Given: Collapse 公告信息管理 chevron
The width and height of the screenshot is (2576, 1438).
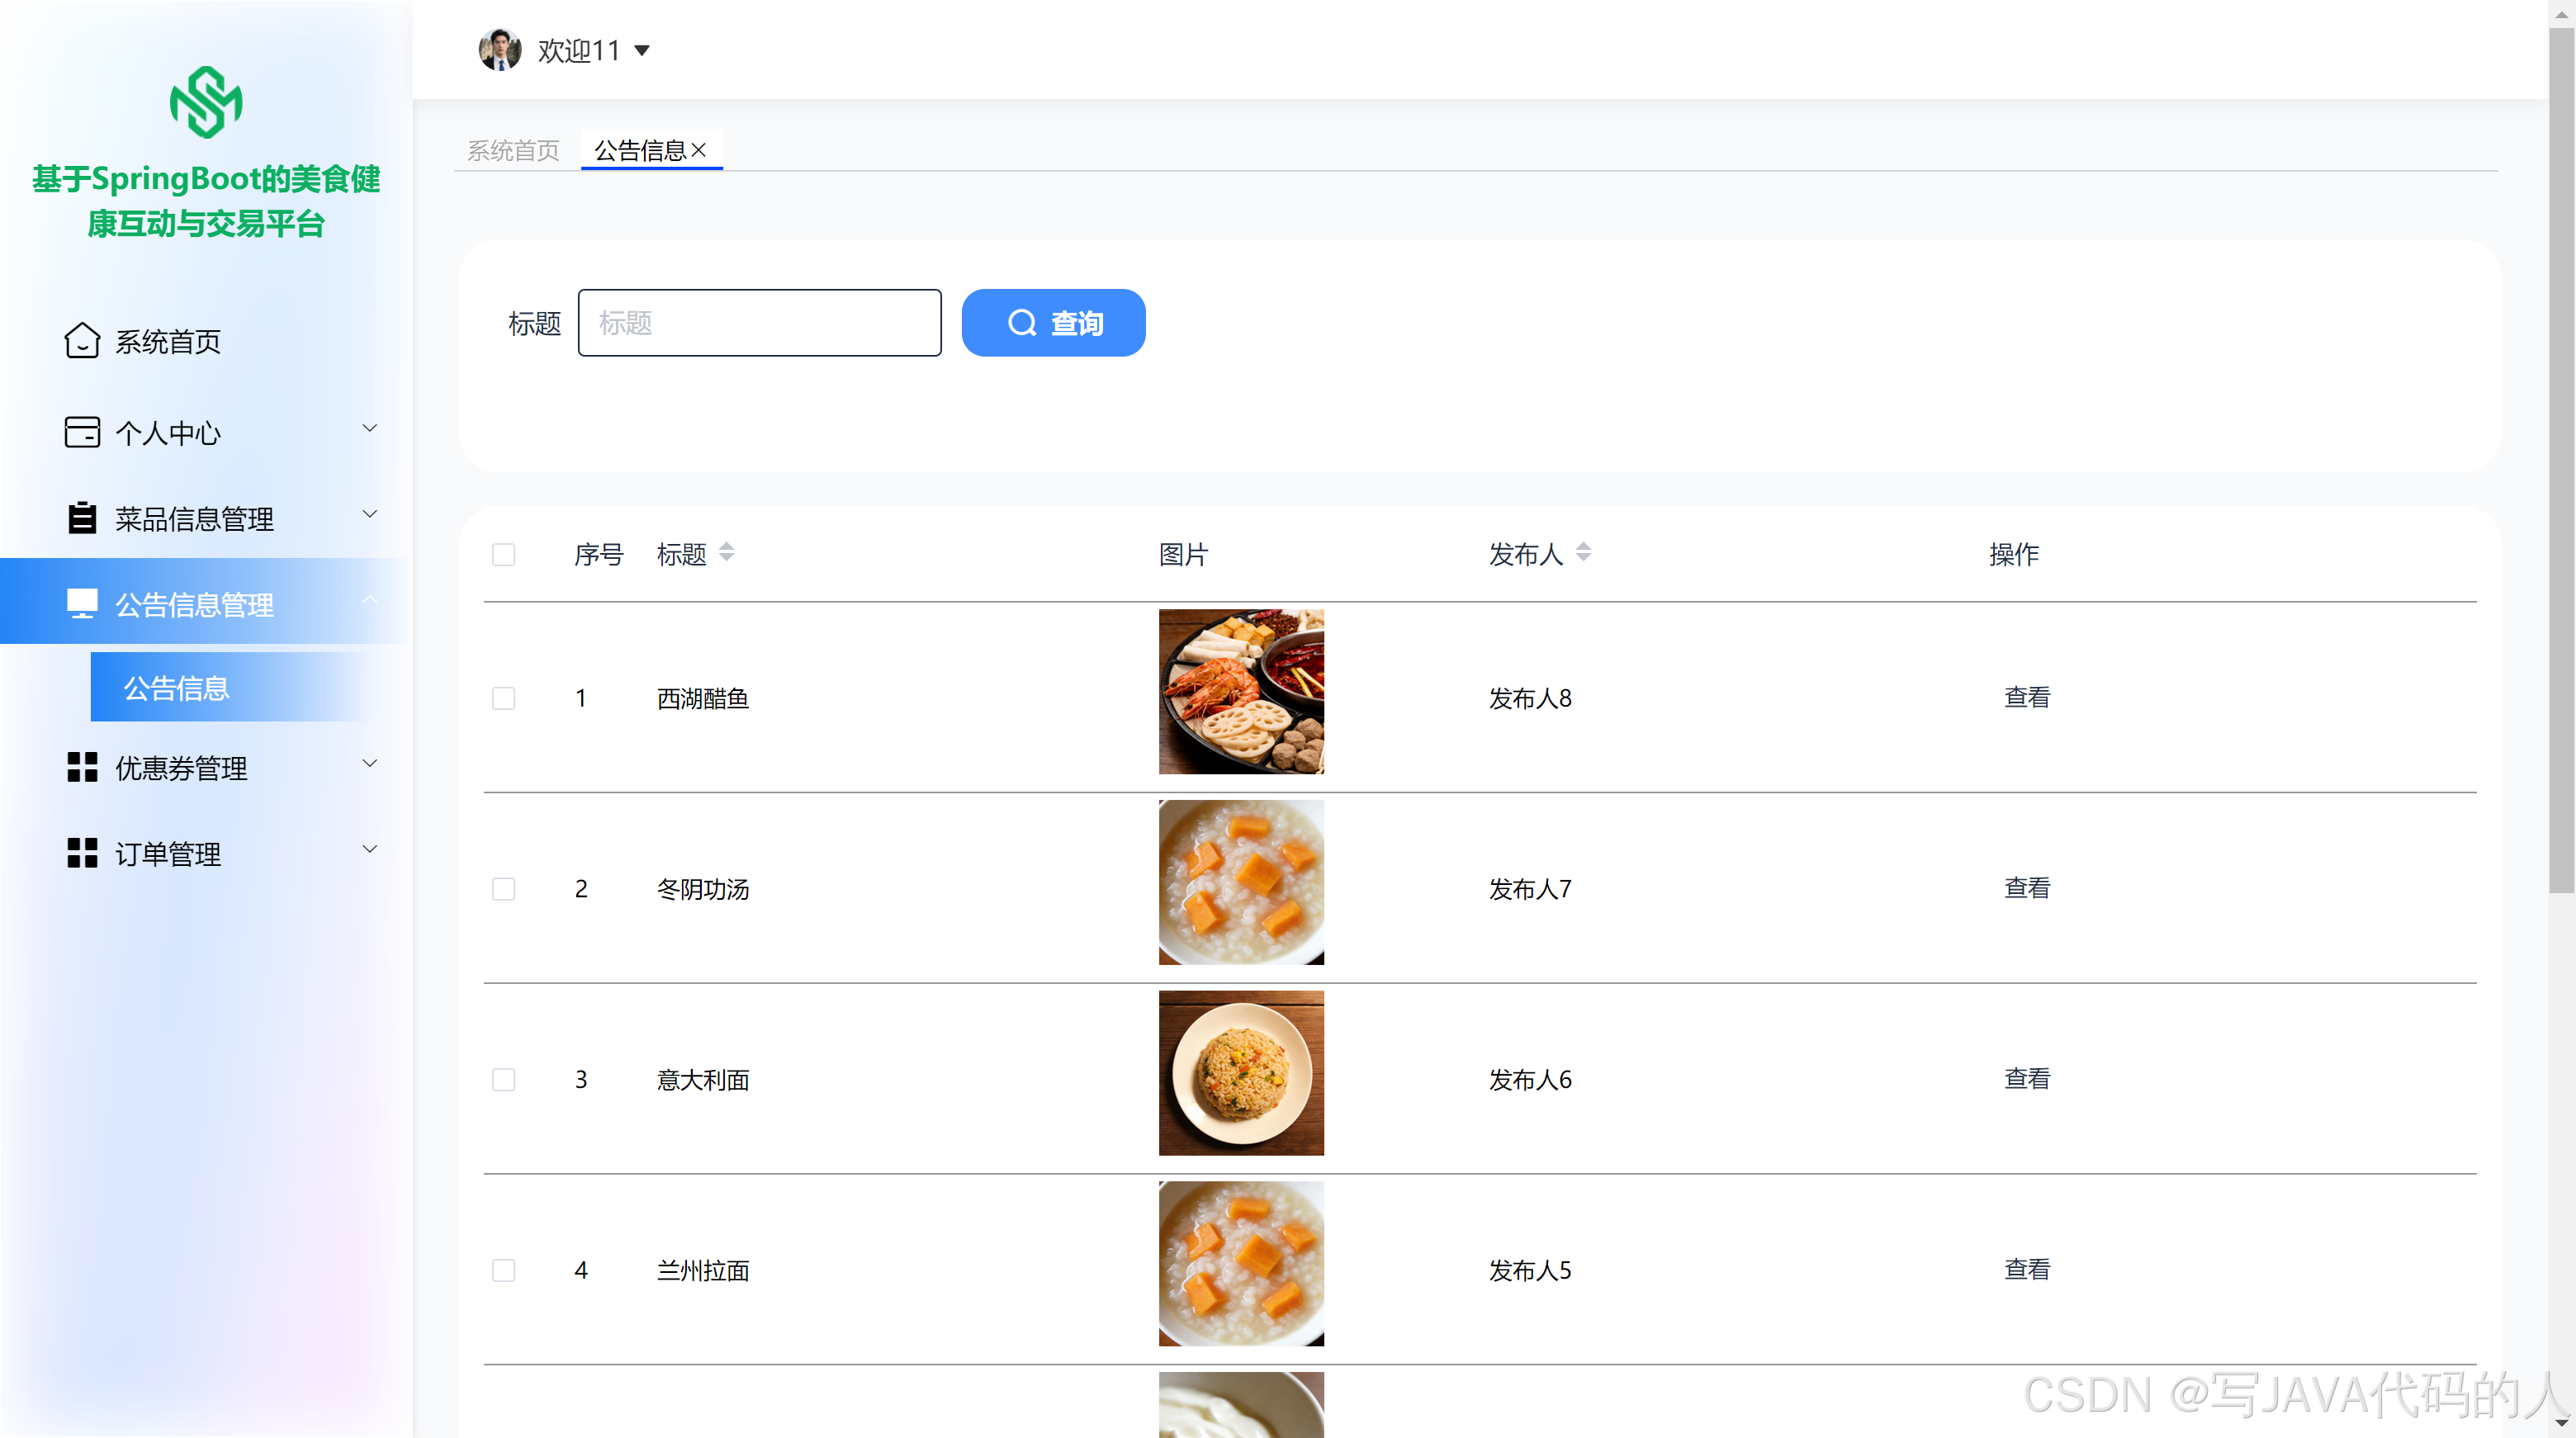Looking at the screenshot, I should click(x=370, y=600).
